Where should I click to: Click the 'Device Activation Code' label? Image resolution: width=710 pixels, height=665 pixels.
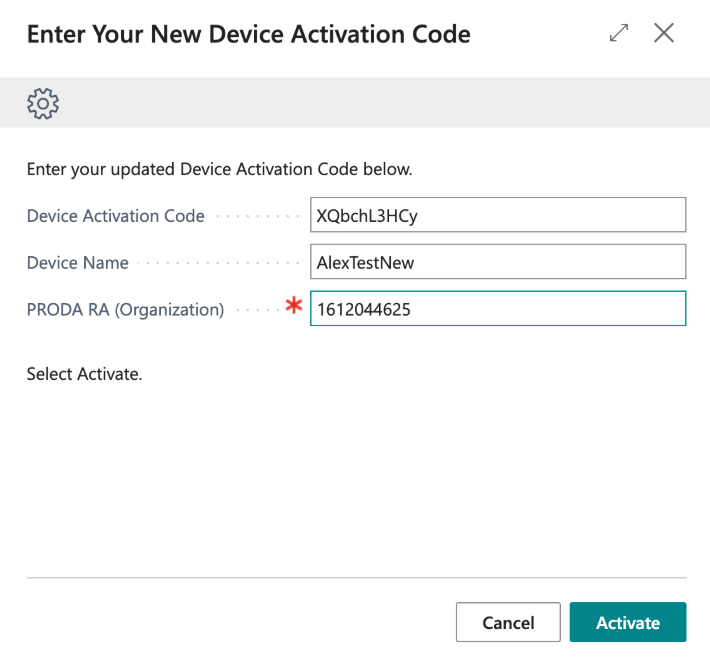(x=115, y=216)
